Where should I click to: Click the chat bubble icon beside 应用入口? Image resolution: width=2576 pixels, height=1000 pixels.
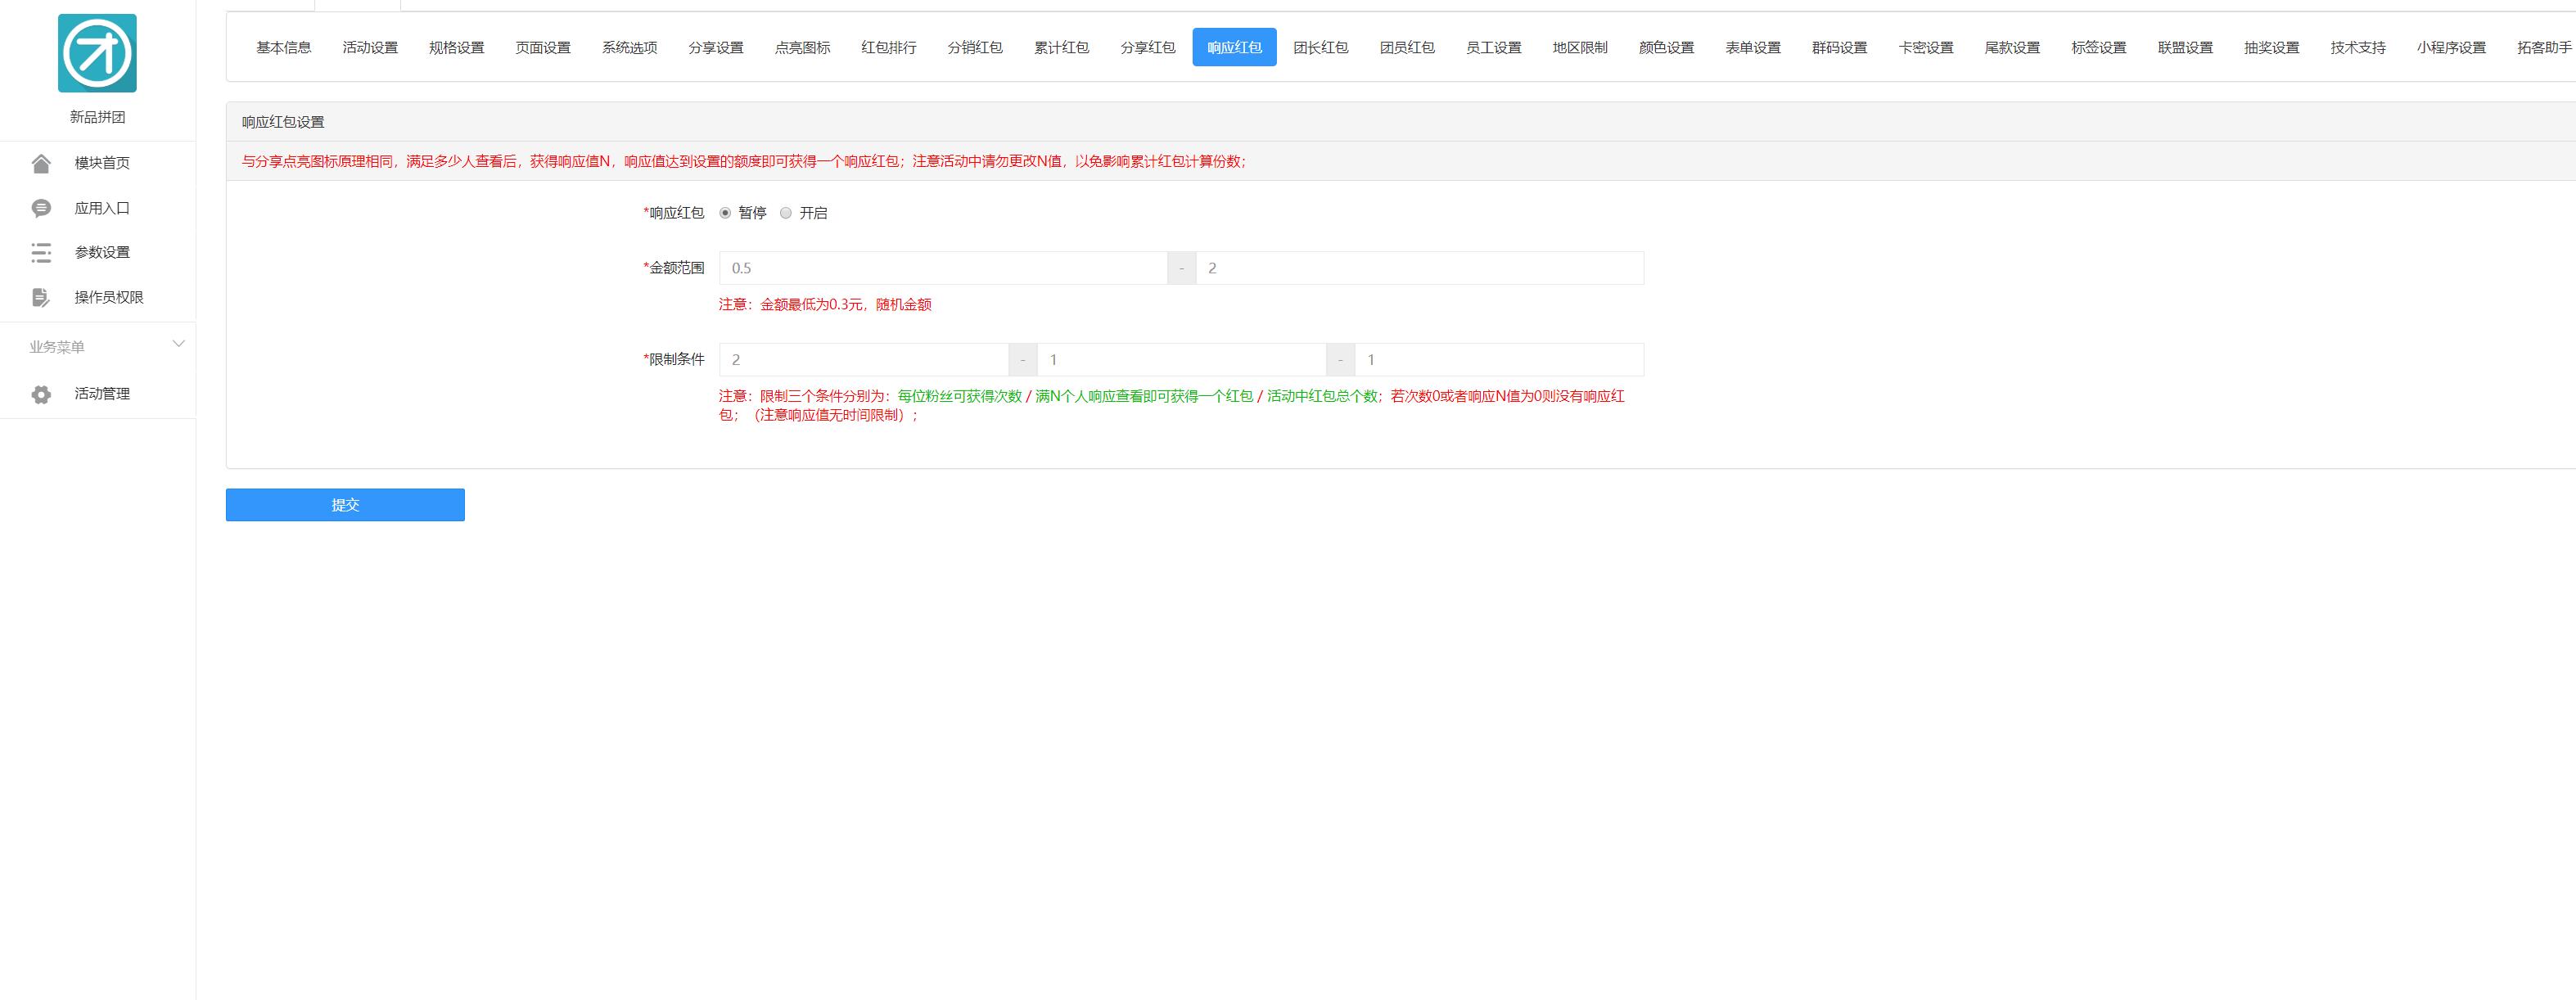pos(41,208)
